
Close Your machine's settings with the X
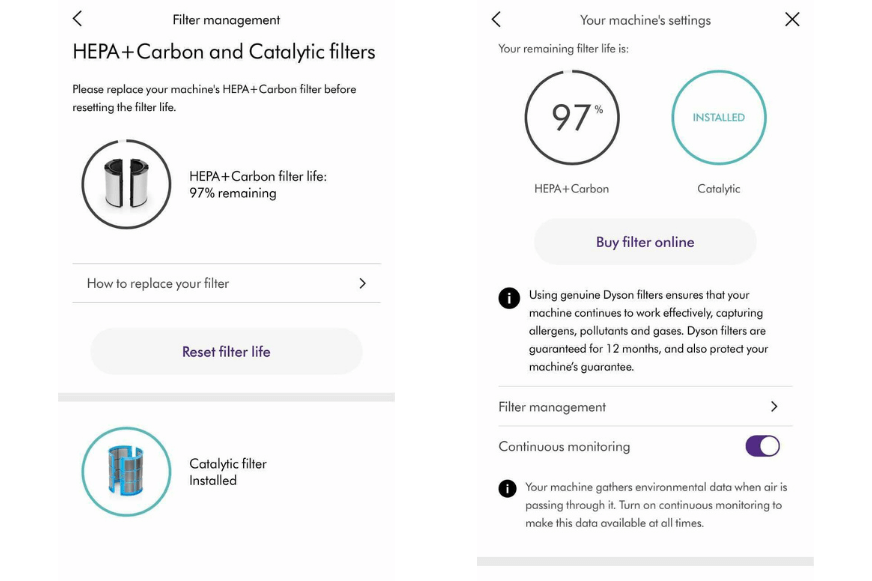(792, 18)
